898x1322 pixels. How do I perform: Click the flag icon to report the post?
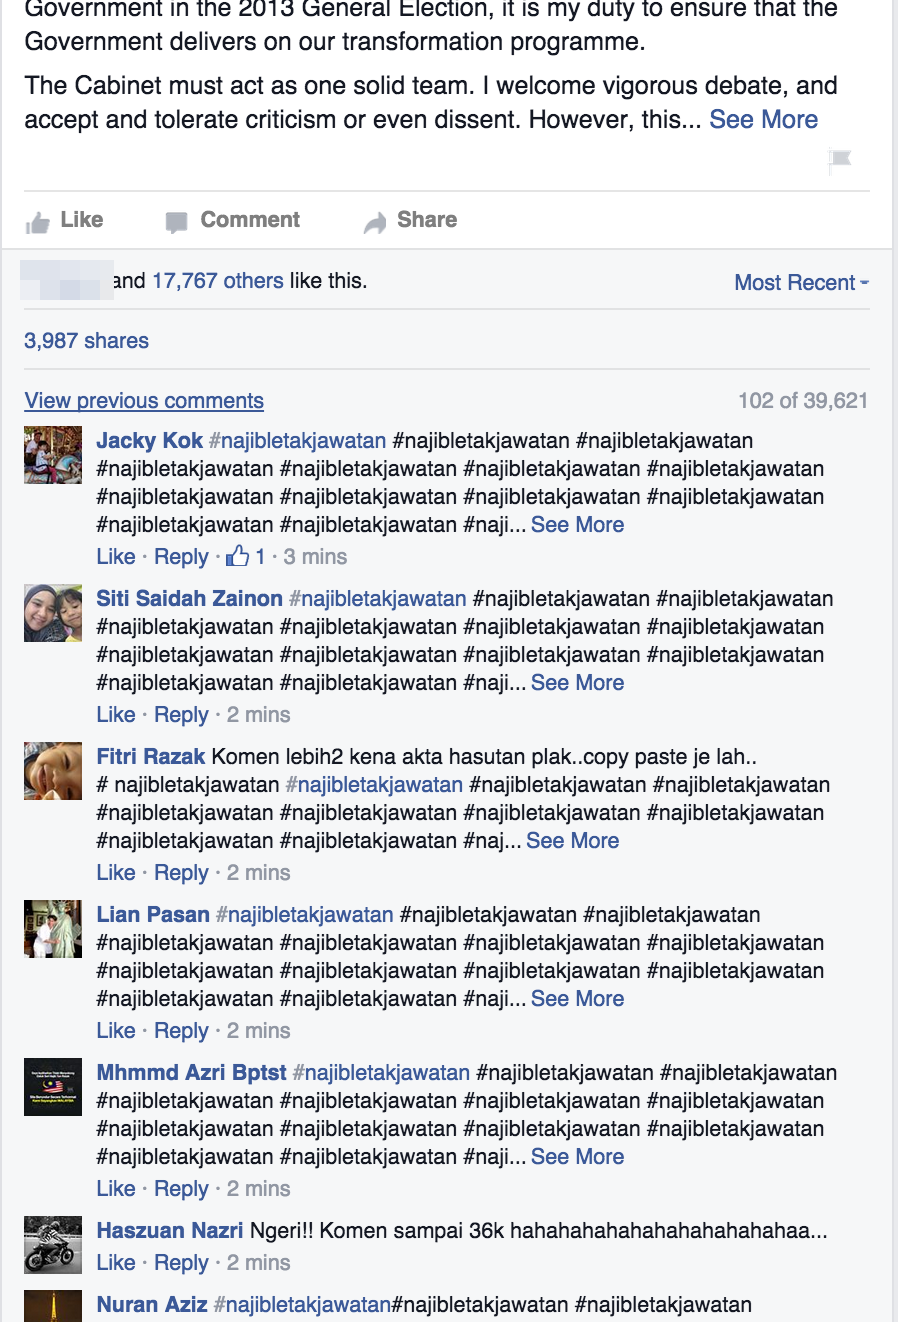click(841, 159)
